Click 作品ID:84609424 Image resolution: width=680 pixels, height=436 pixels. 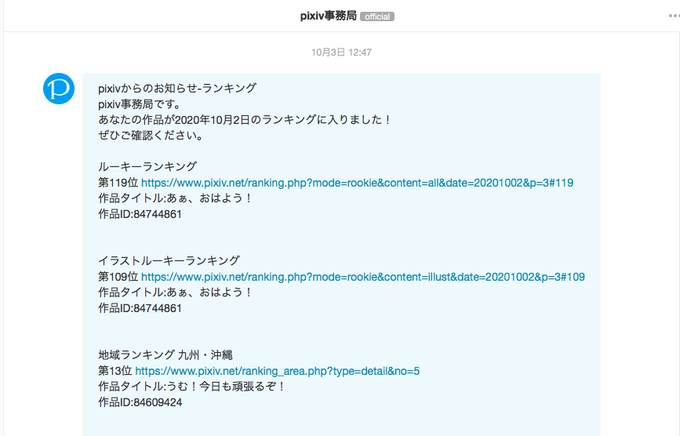[140, 402]
